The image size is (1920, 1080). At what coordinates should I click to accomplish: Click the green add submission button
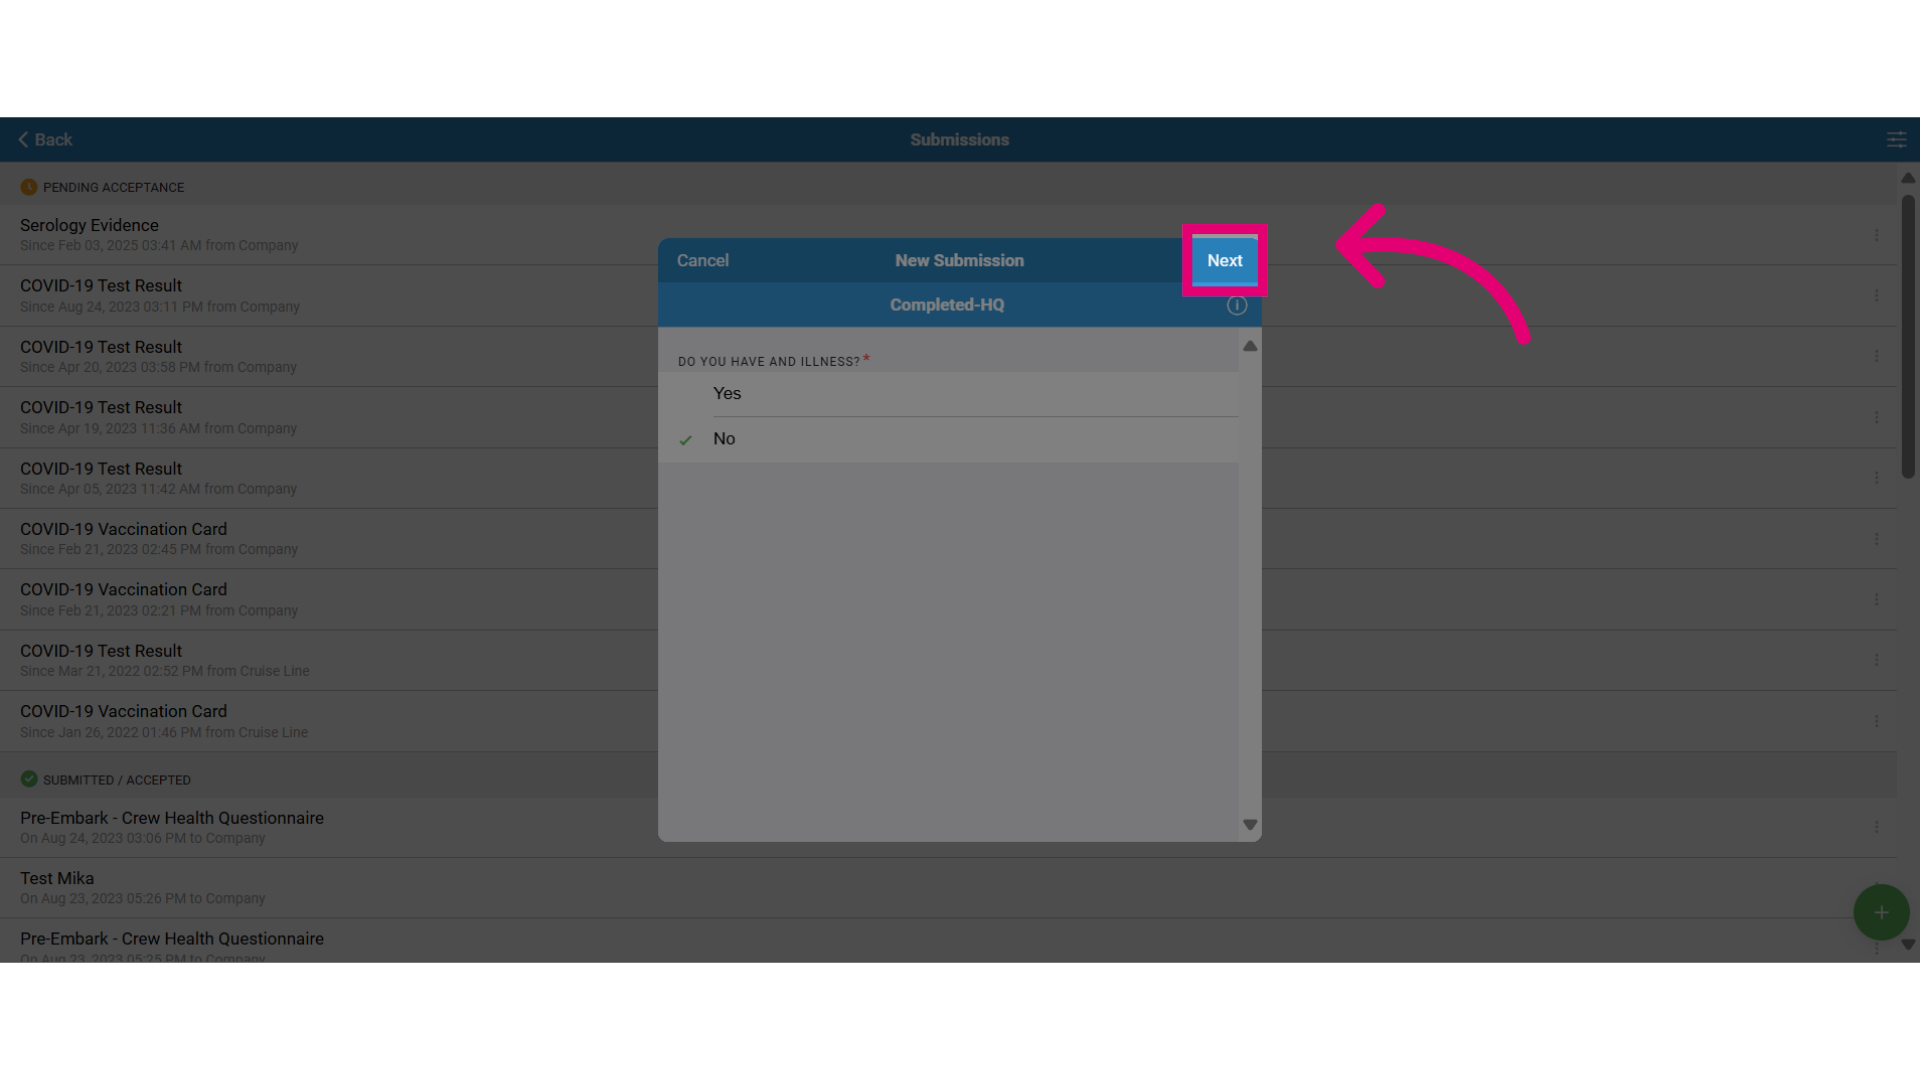(1881, 912)
